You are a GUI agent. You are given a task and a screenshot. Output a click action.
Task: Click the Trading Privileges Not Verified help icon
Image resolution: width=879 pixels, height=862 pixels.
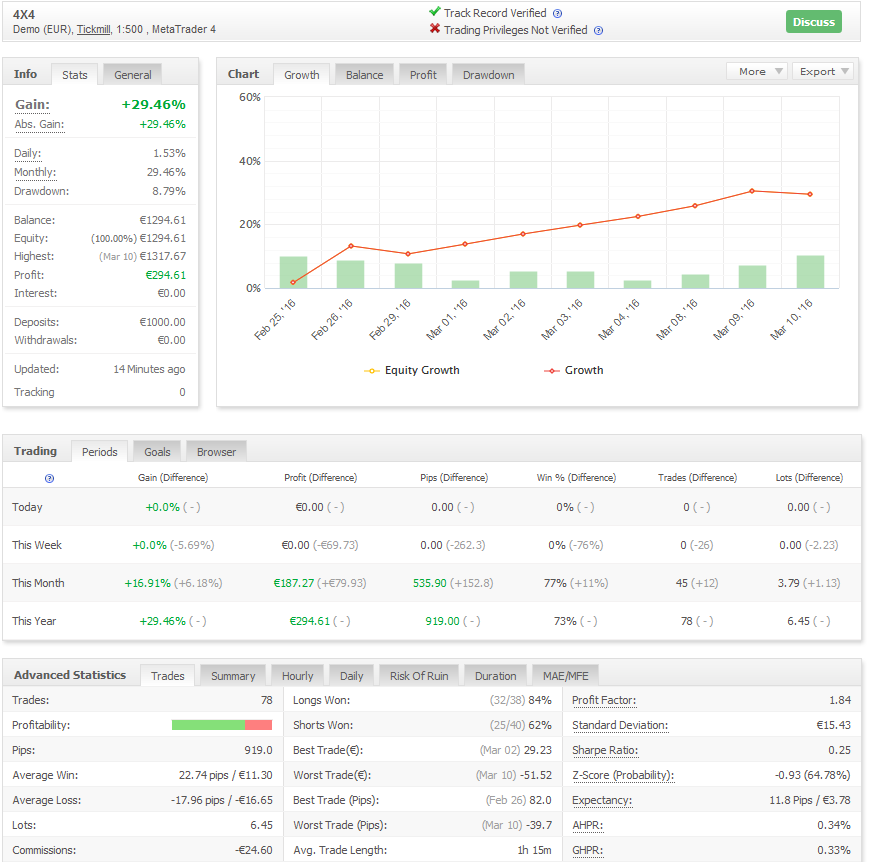tap(599, 31)
